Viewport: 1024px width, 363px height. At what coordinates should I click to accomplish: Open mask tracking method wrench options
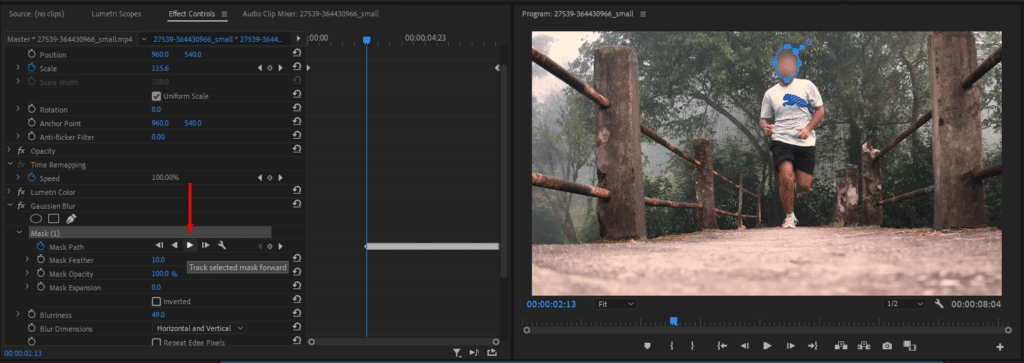[221, 245]
